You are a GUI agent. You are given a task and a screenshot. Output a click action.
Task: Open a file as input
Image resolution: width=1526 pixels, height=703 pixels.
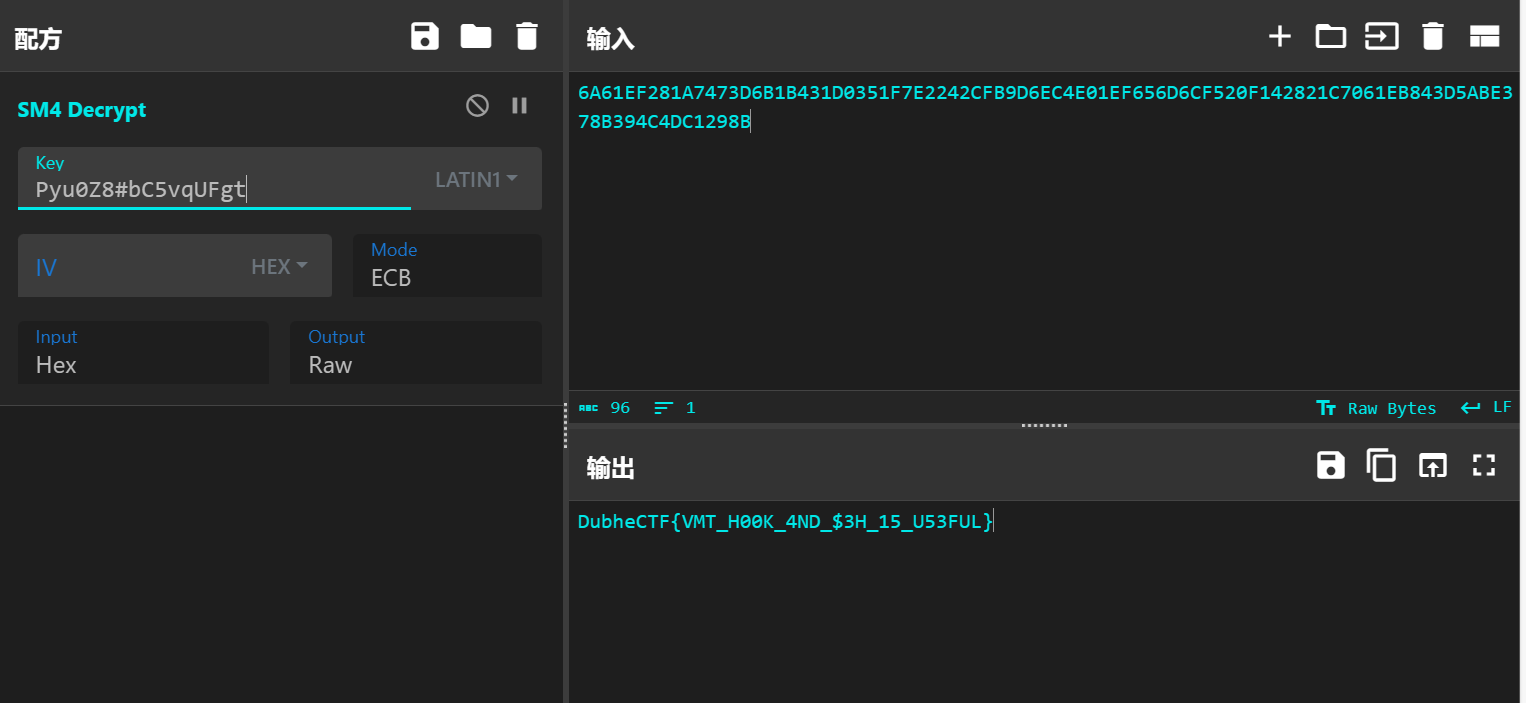(1330, 36)
